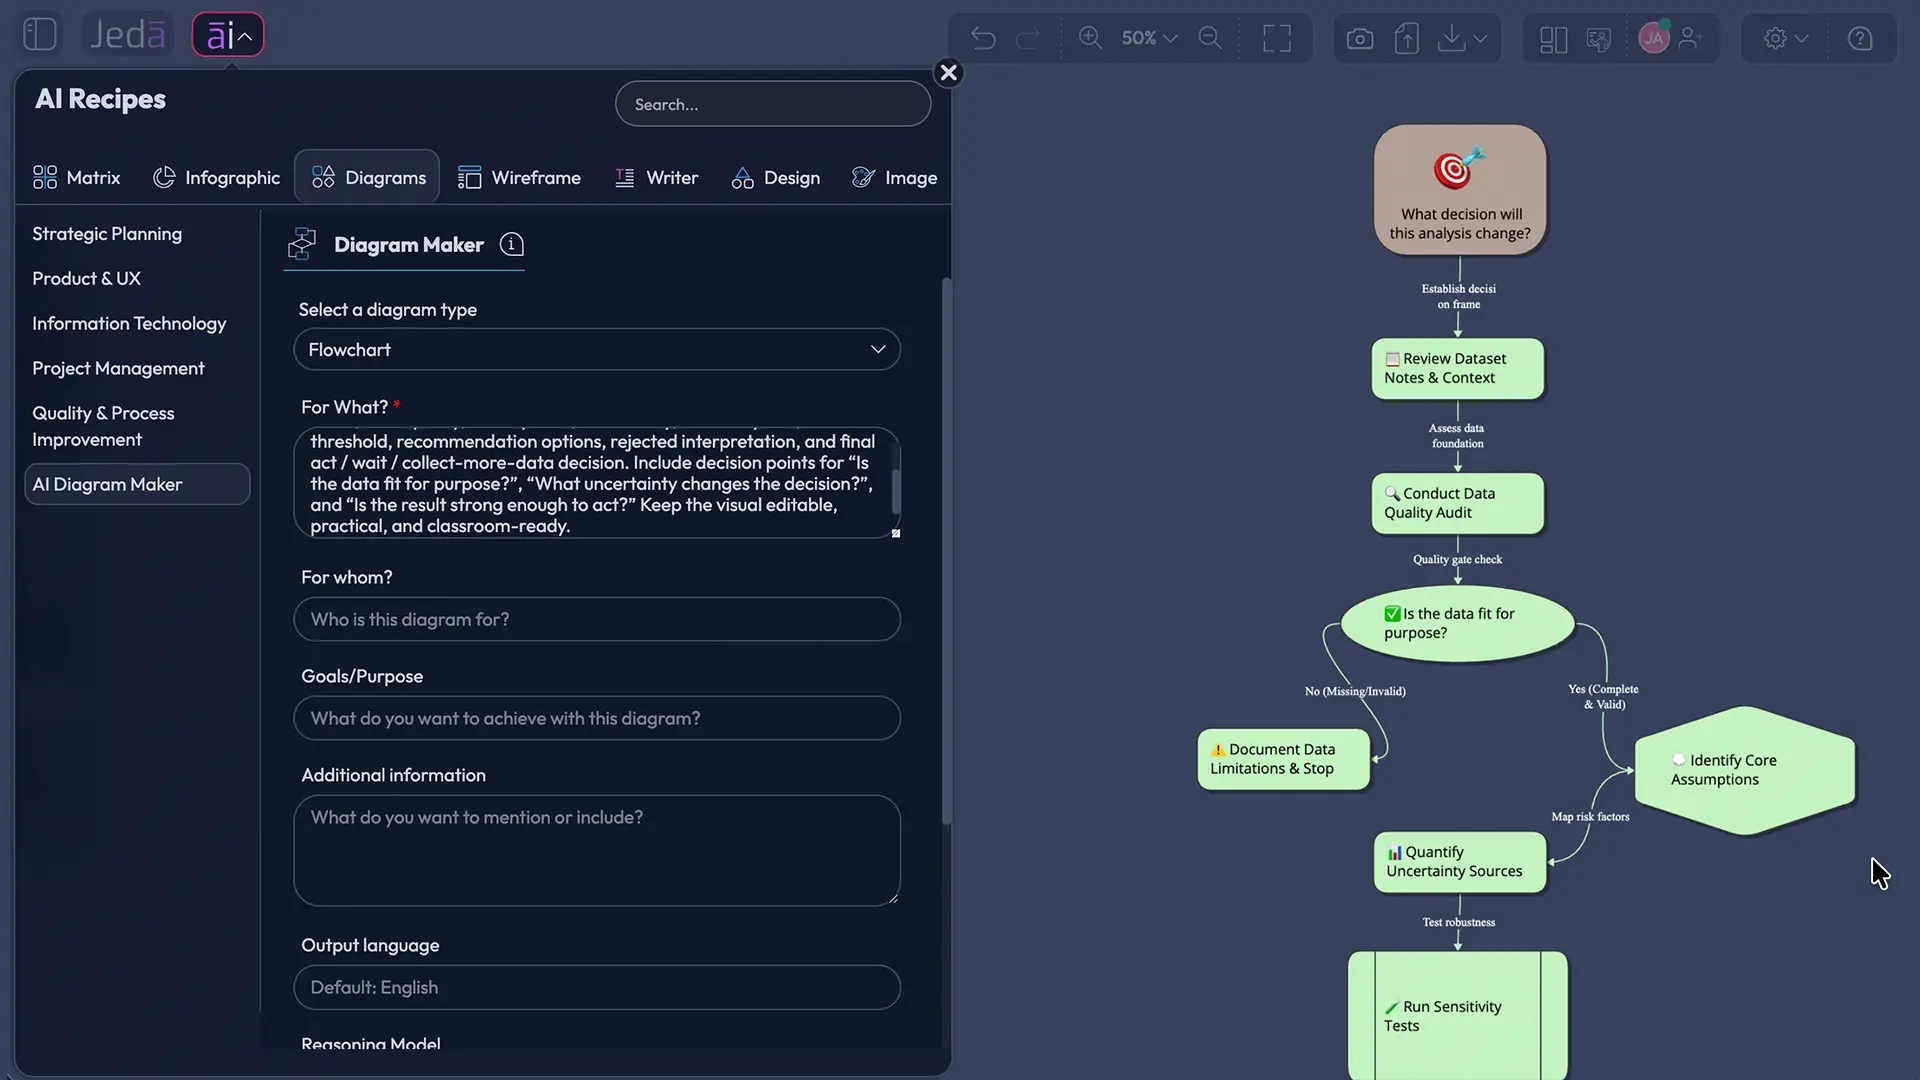The height and width of the screenshot is (1080, 1920).
Task: Click the panel vertical scrollbar
Action: tap(946, 550)
